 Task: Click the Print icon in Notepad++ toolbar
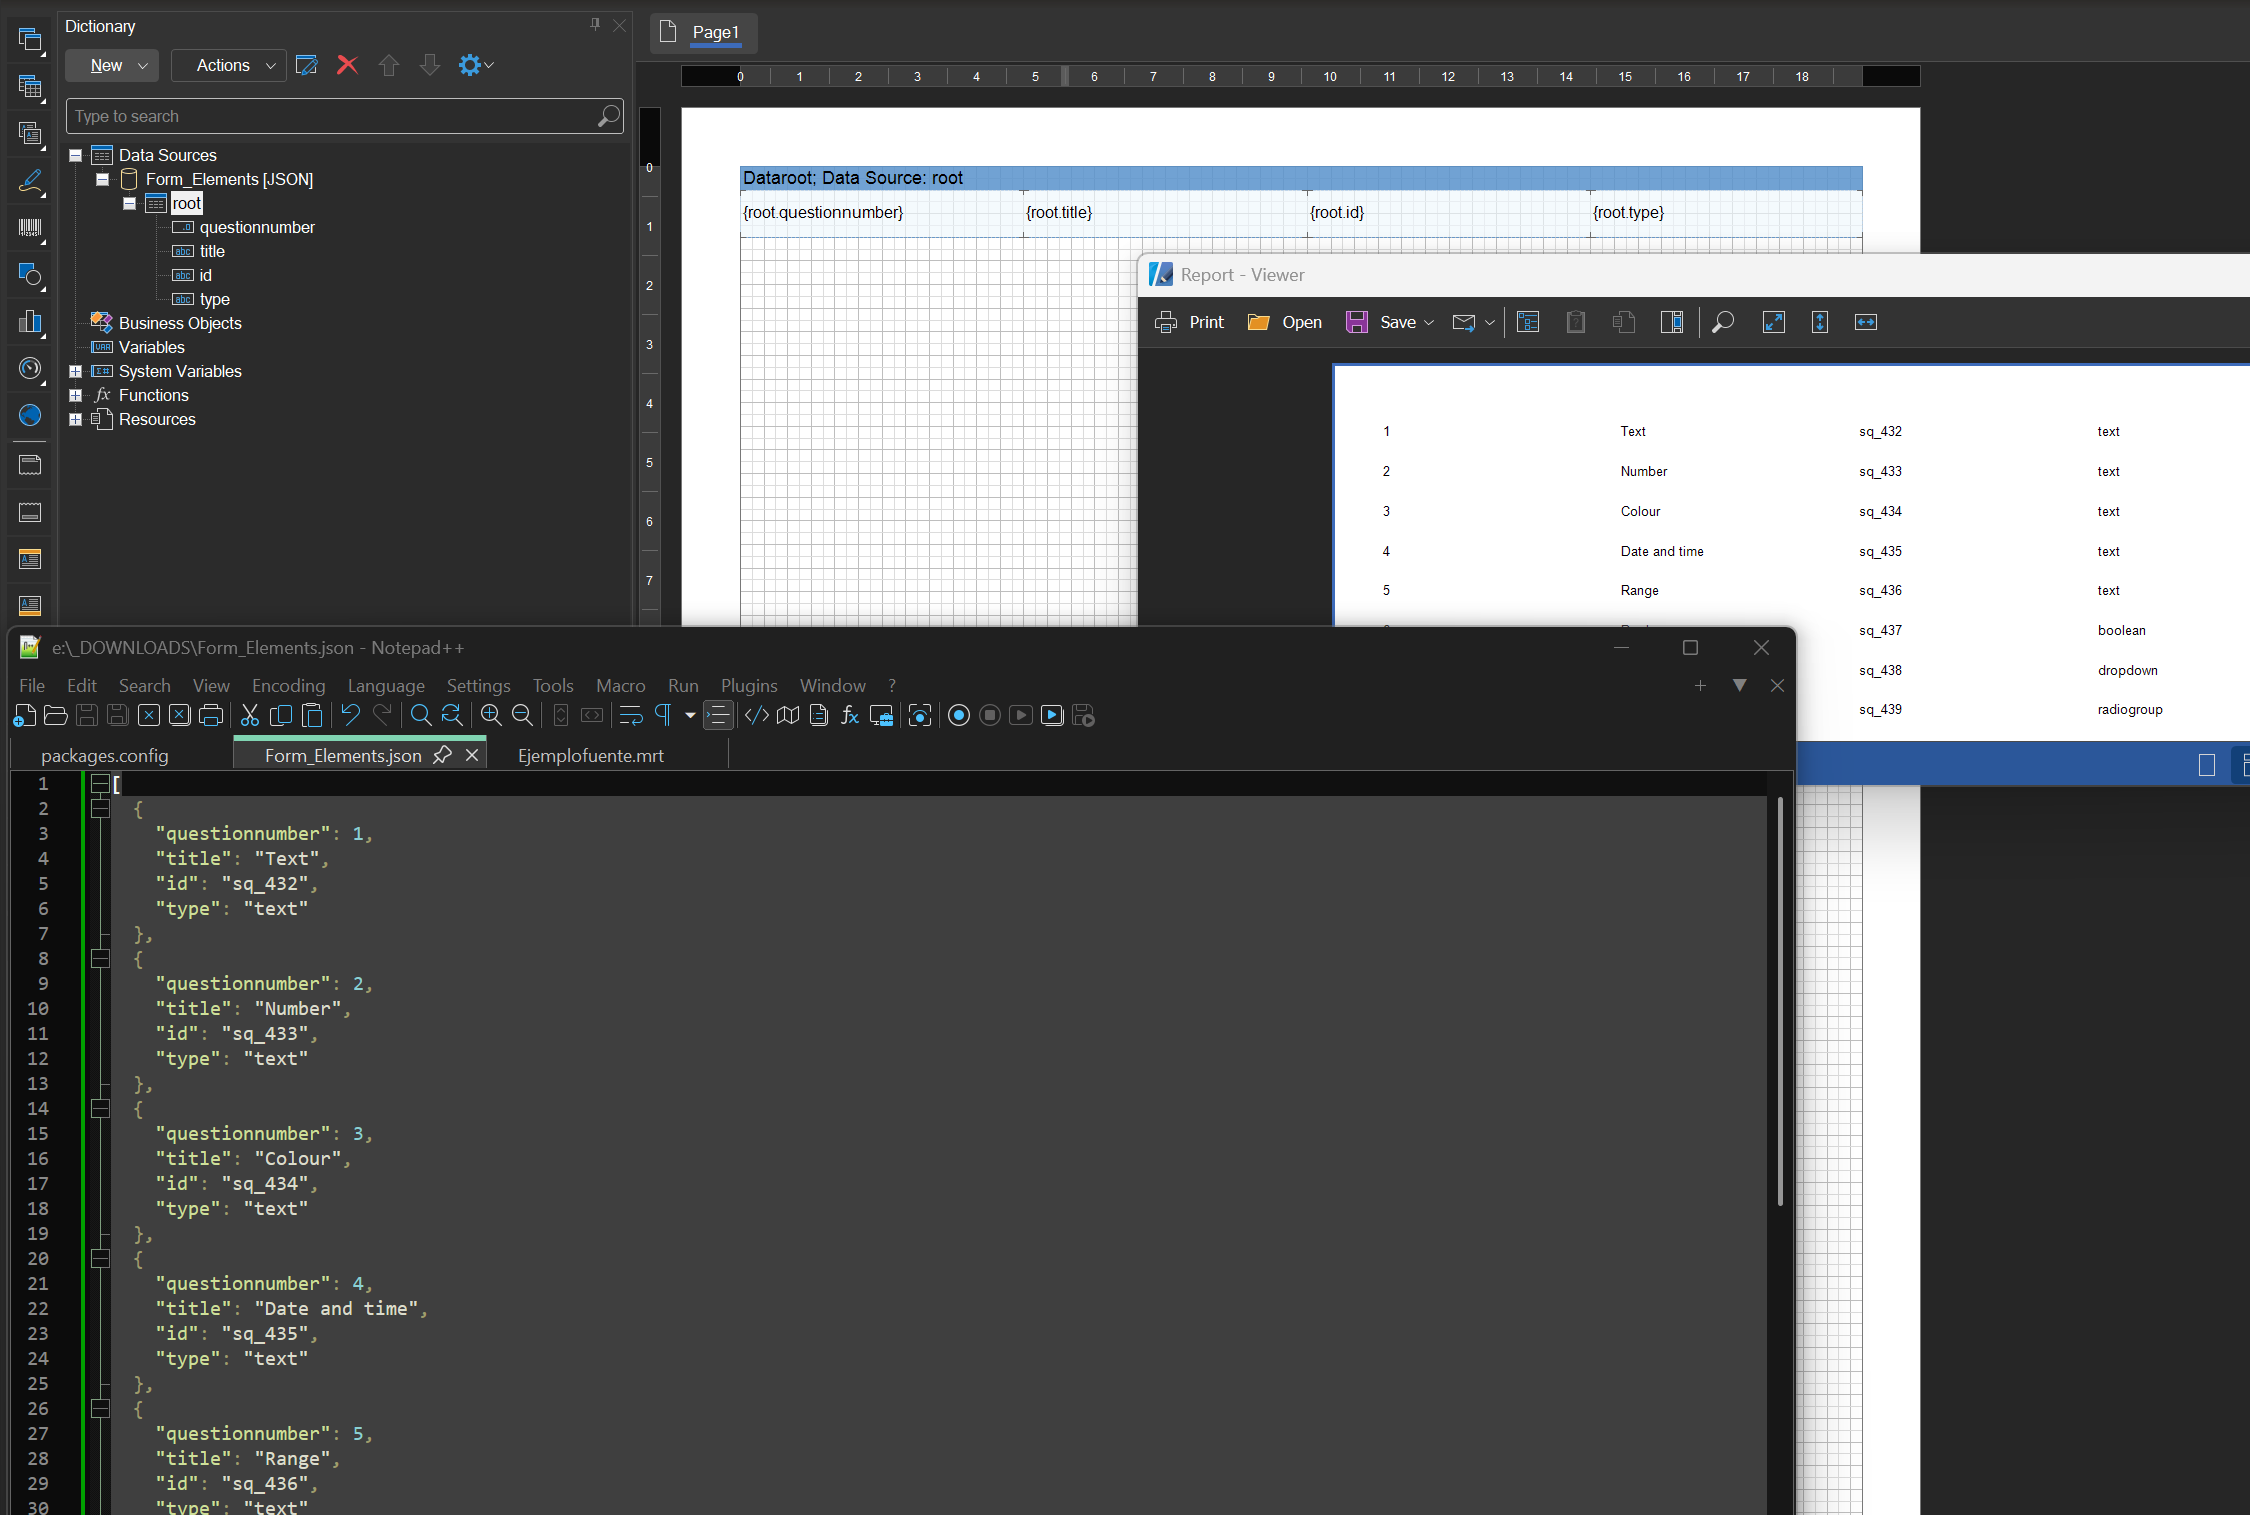(211, 715)
